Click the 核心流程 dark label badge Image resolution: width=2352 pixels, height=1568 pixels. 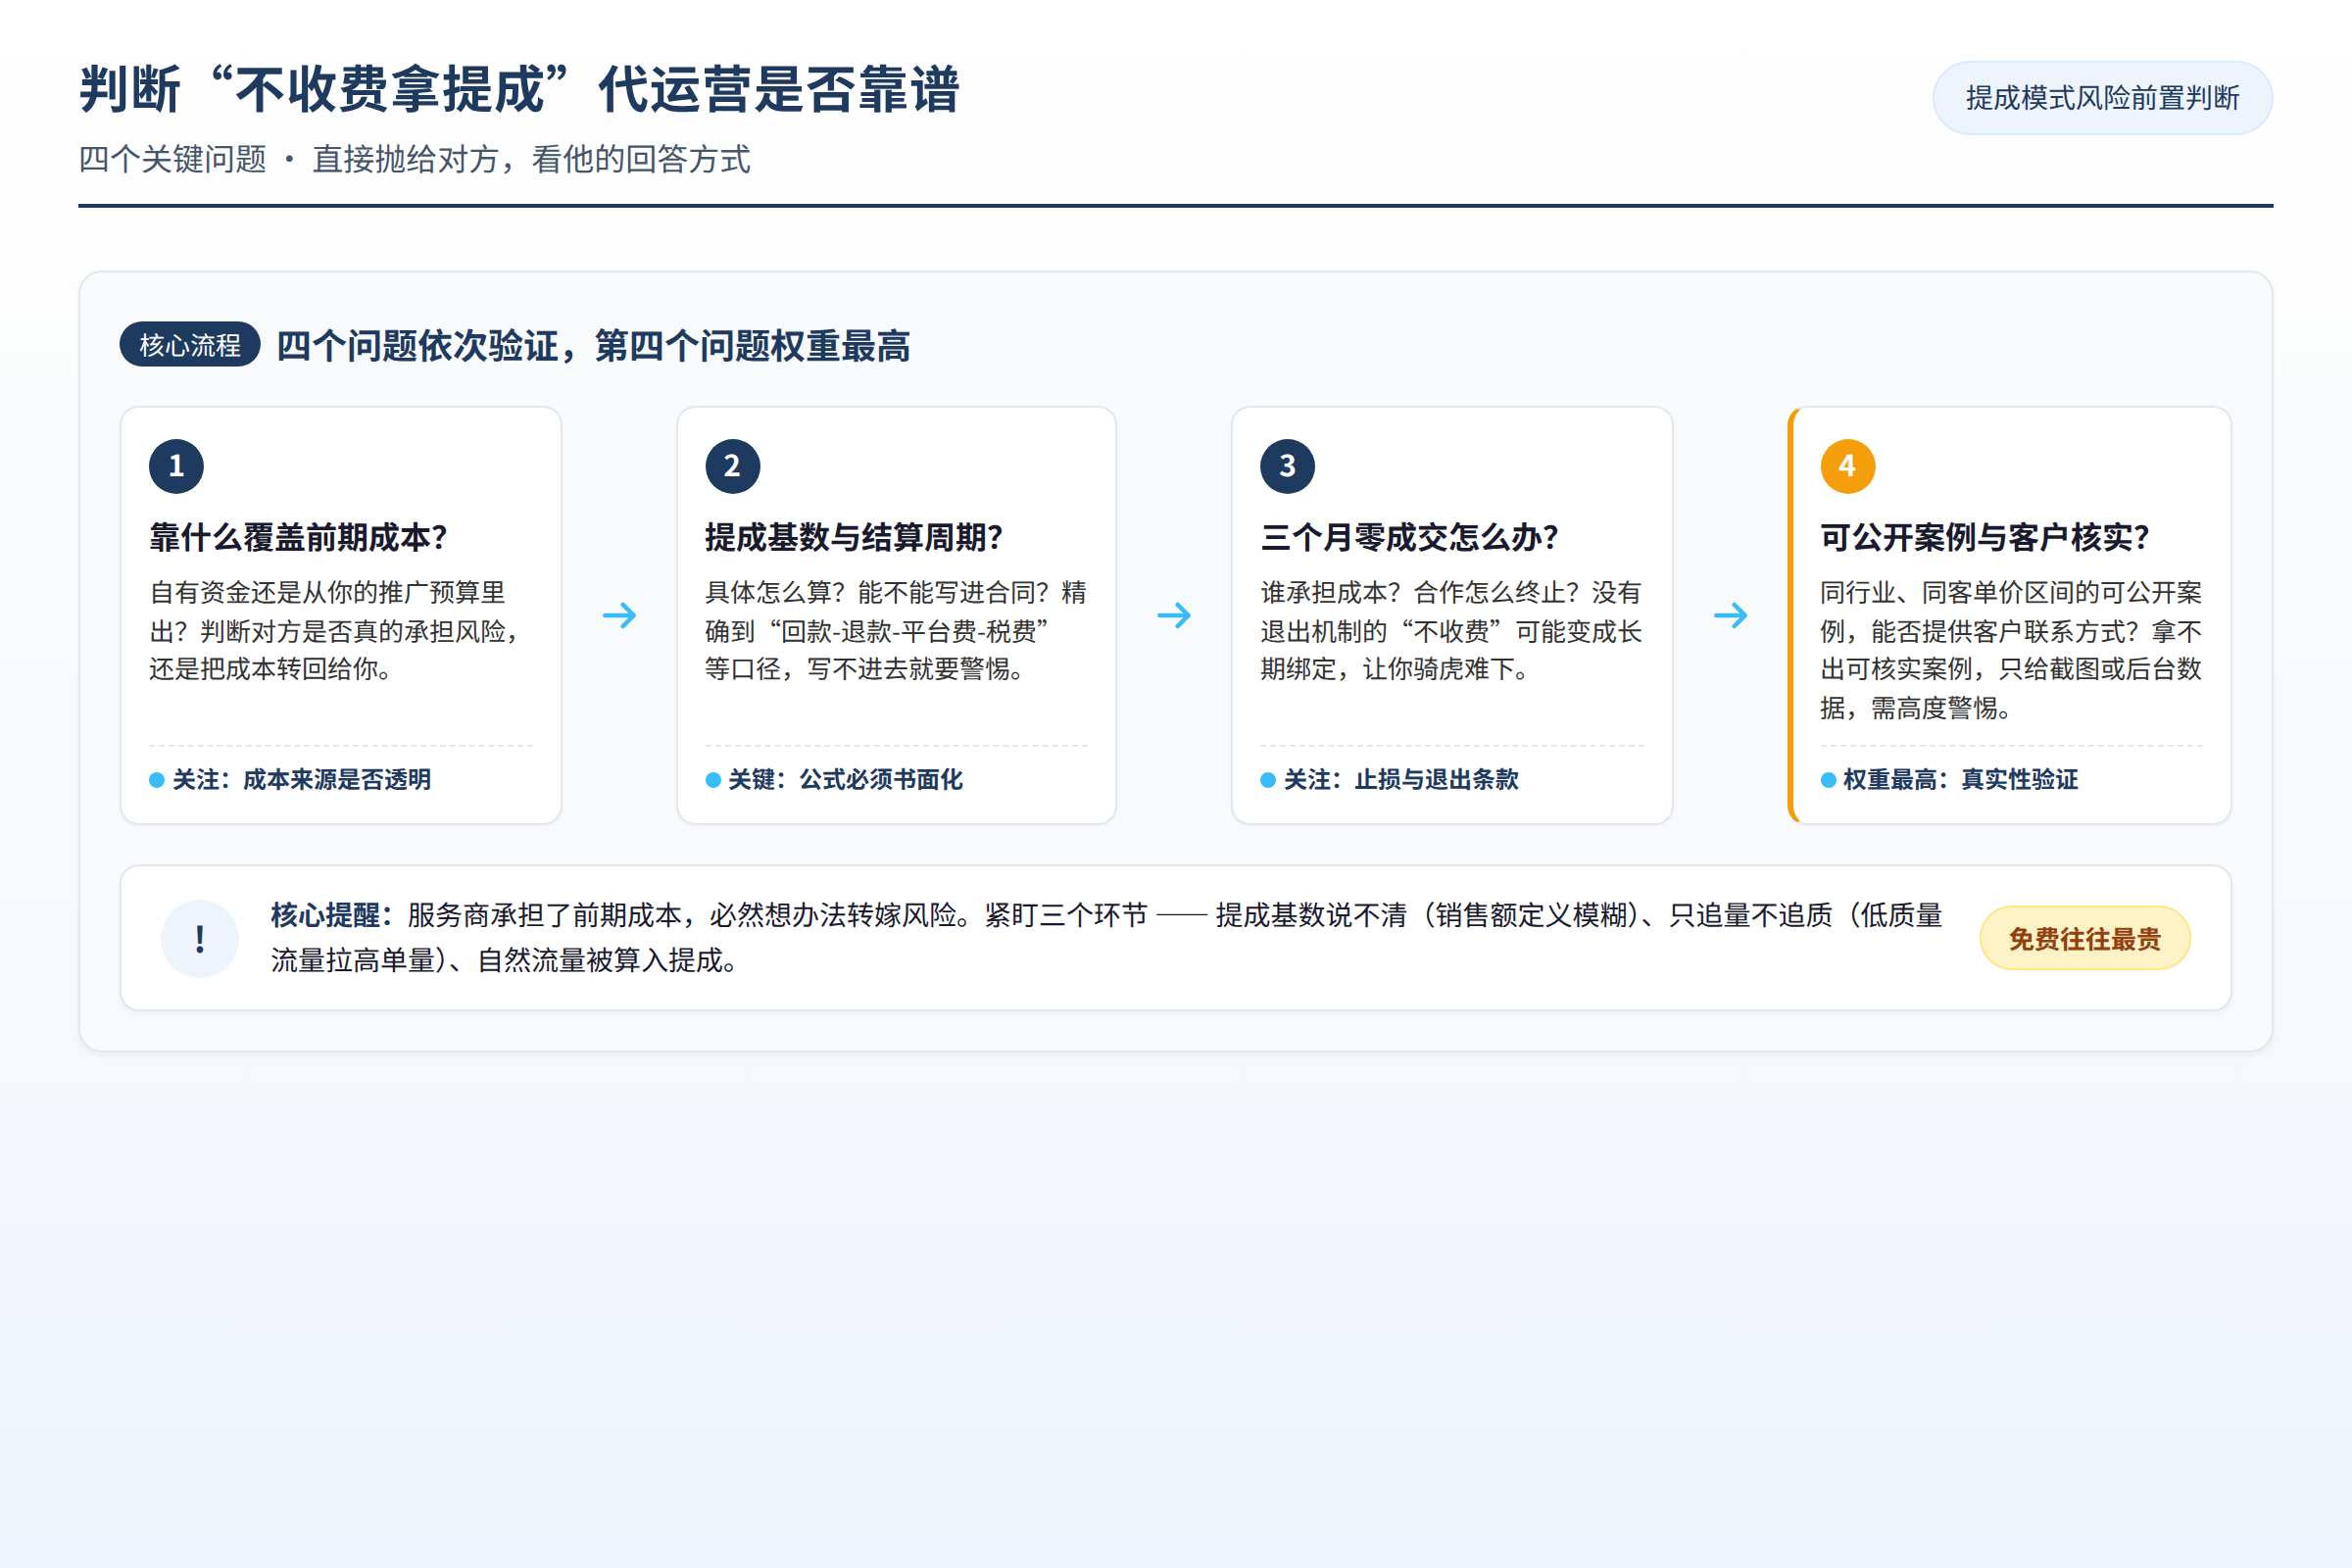(190, 345)
